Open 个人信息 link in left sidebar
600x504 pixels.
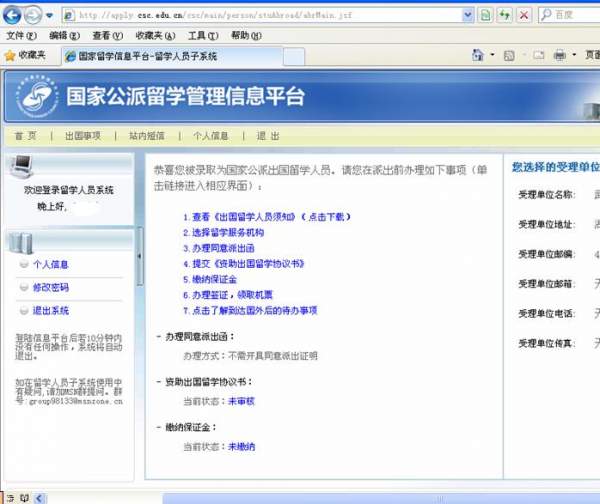pyautogui.click(x=51, y=264)
